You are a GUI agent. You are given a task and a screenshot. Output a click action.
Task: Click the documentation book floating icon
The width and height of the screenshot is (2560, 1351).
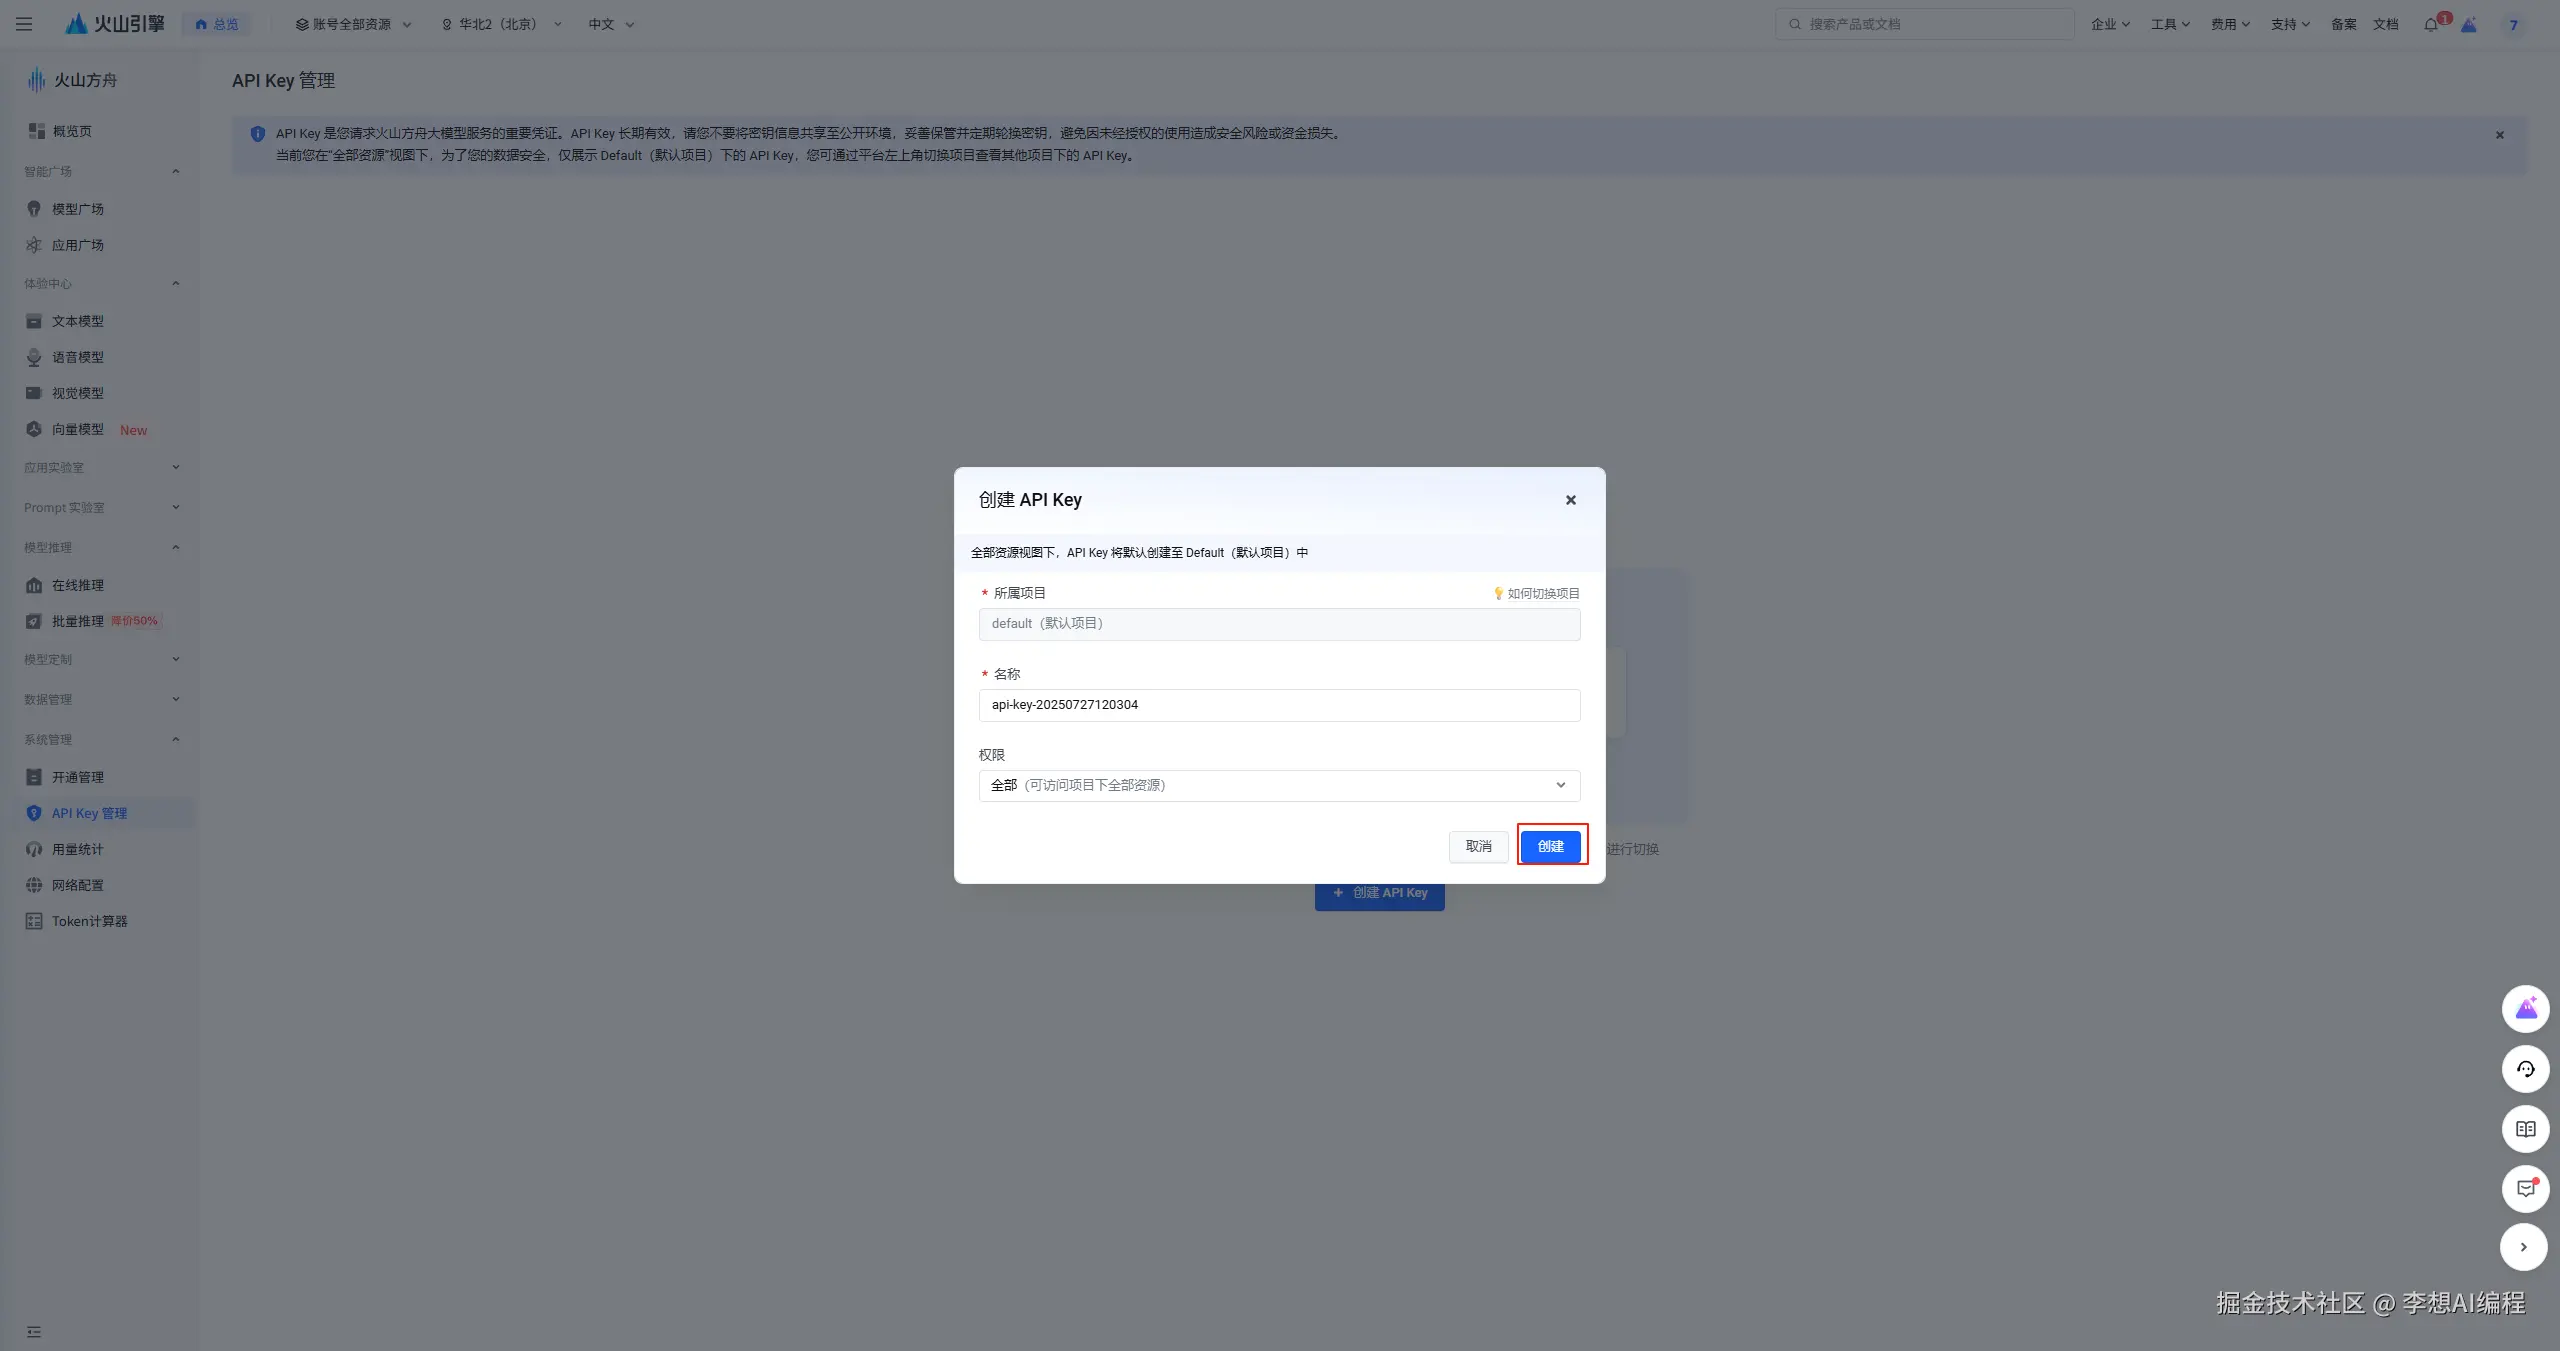click(x=2525, y=1129)
